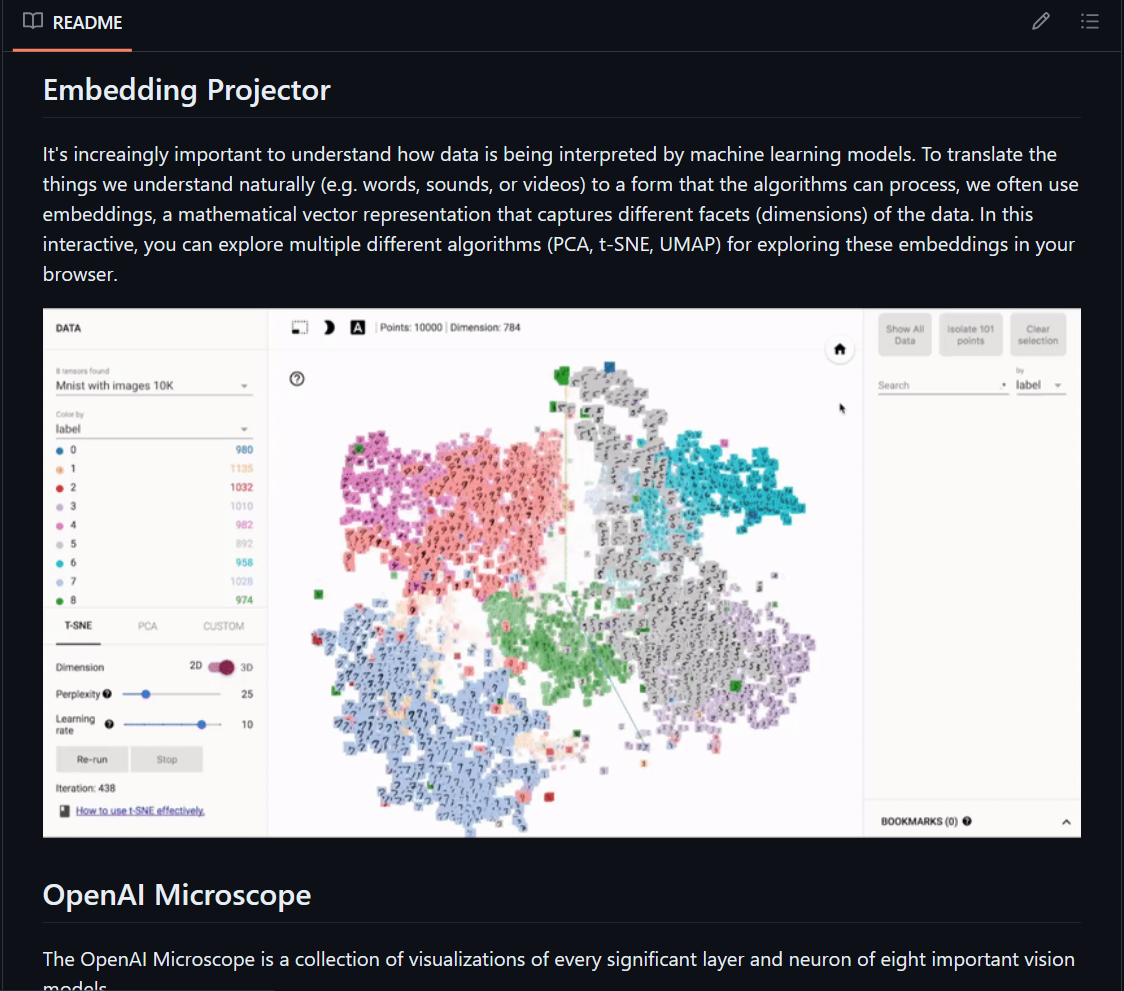Open 'How to use t-SNE effectively' link
Viewport: 1124px width, 991px height.
pos(140,810)
